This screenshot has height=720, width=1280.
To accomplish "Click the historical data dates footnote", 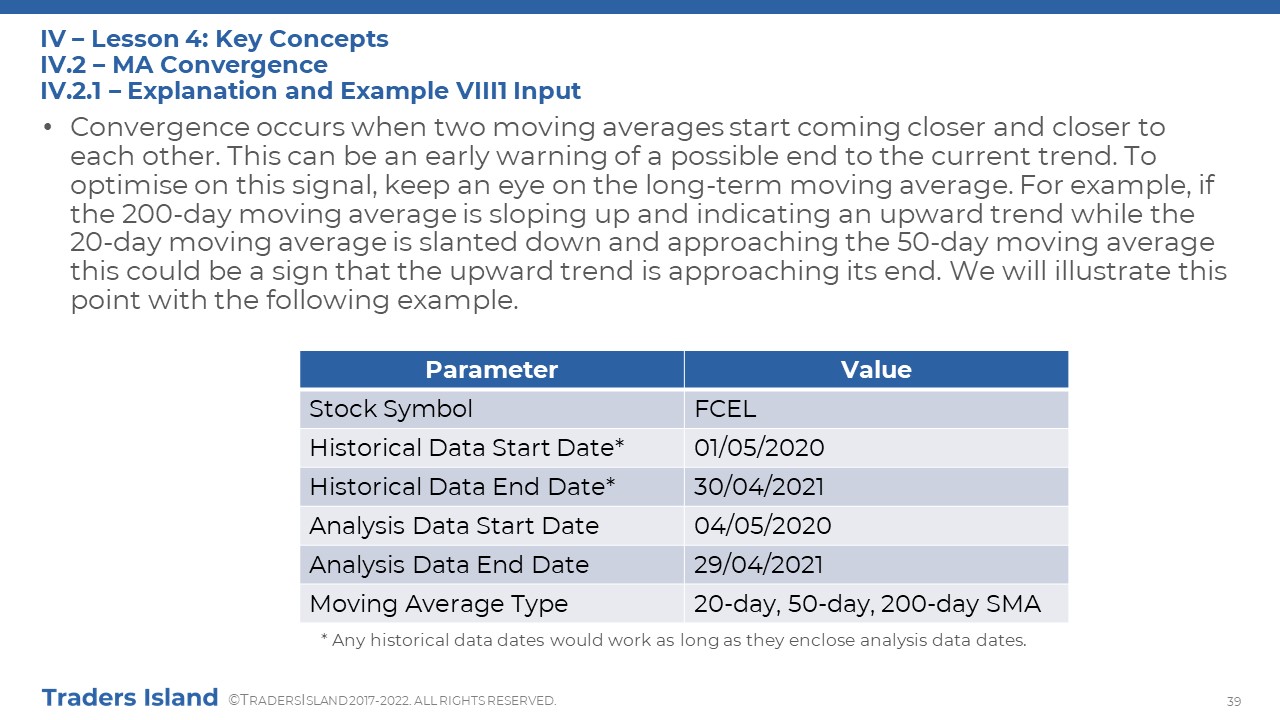I will 673,641.
